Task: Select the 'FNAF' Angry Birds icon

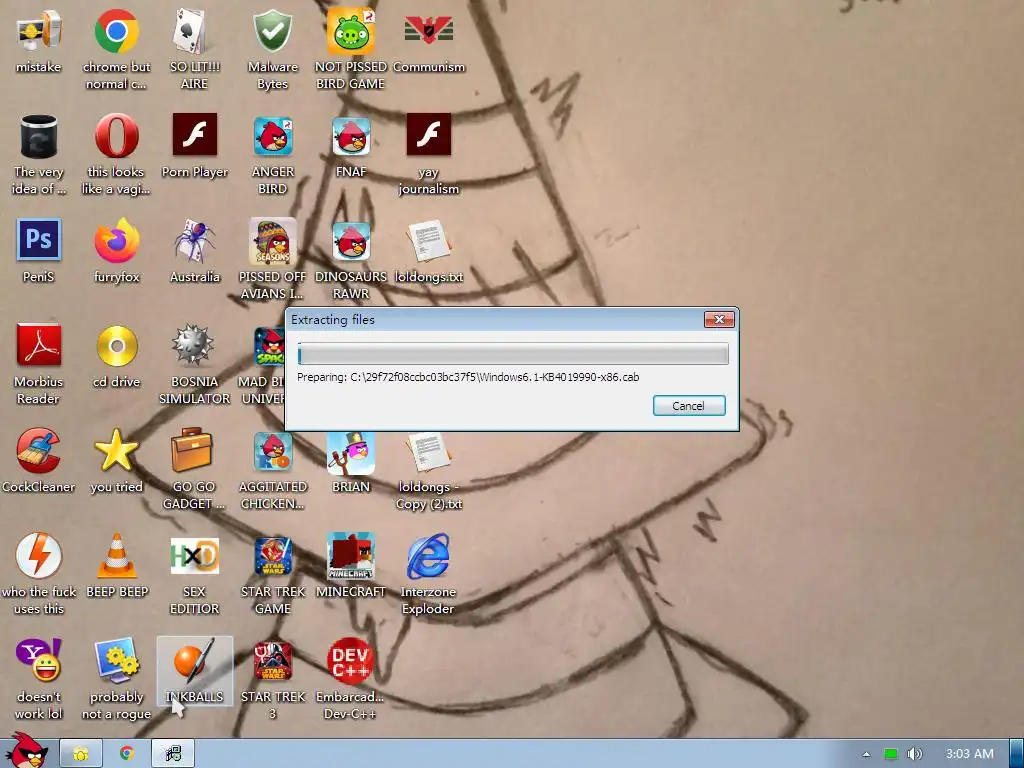Action: (x=351, y=136)
